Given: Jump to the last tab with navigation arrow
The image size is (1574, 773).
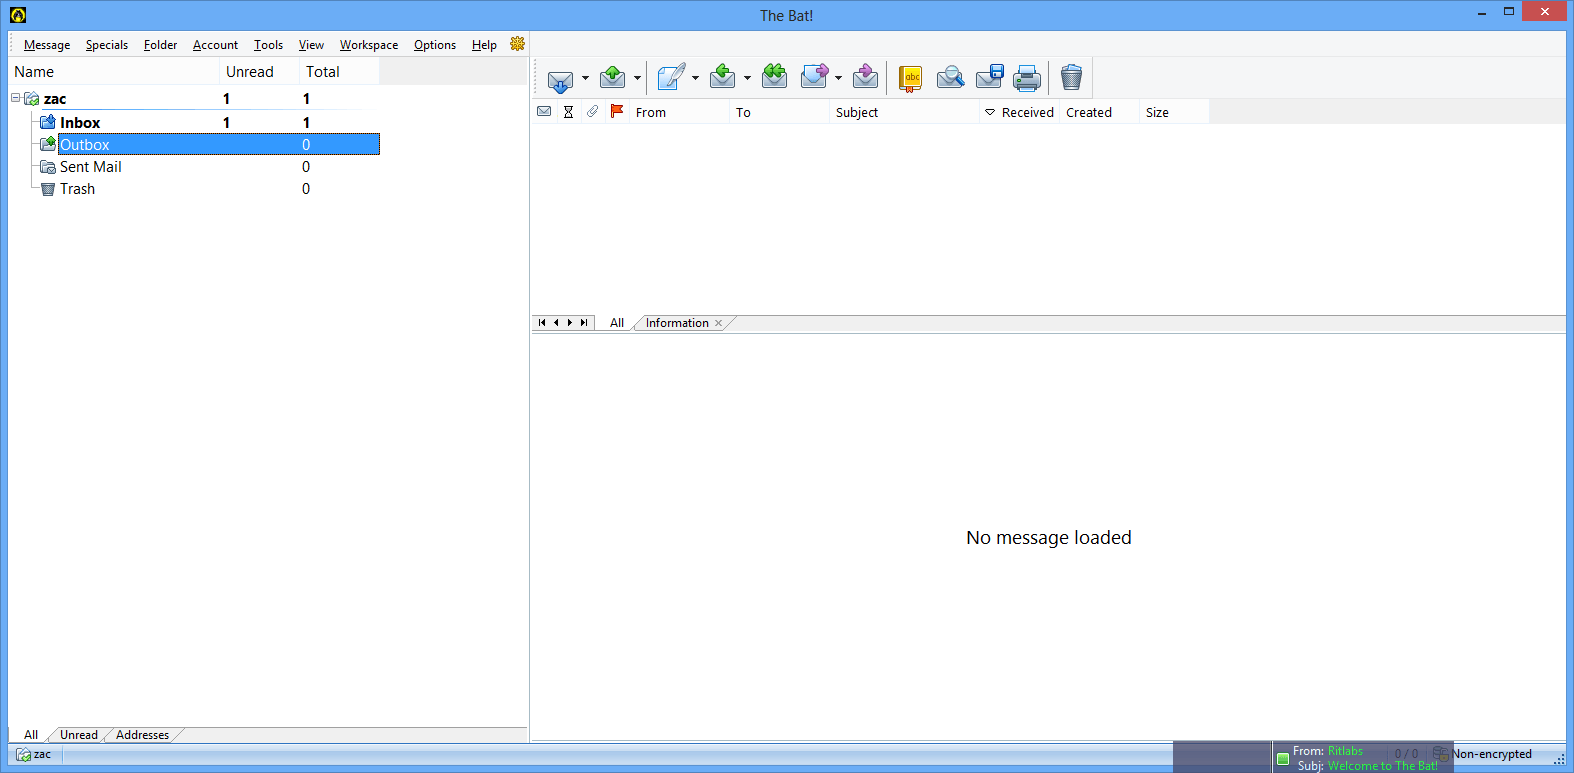Looking at the screenshot, I should pos(584,323).
